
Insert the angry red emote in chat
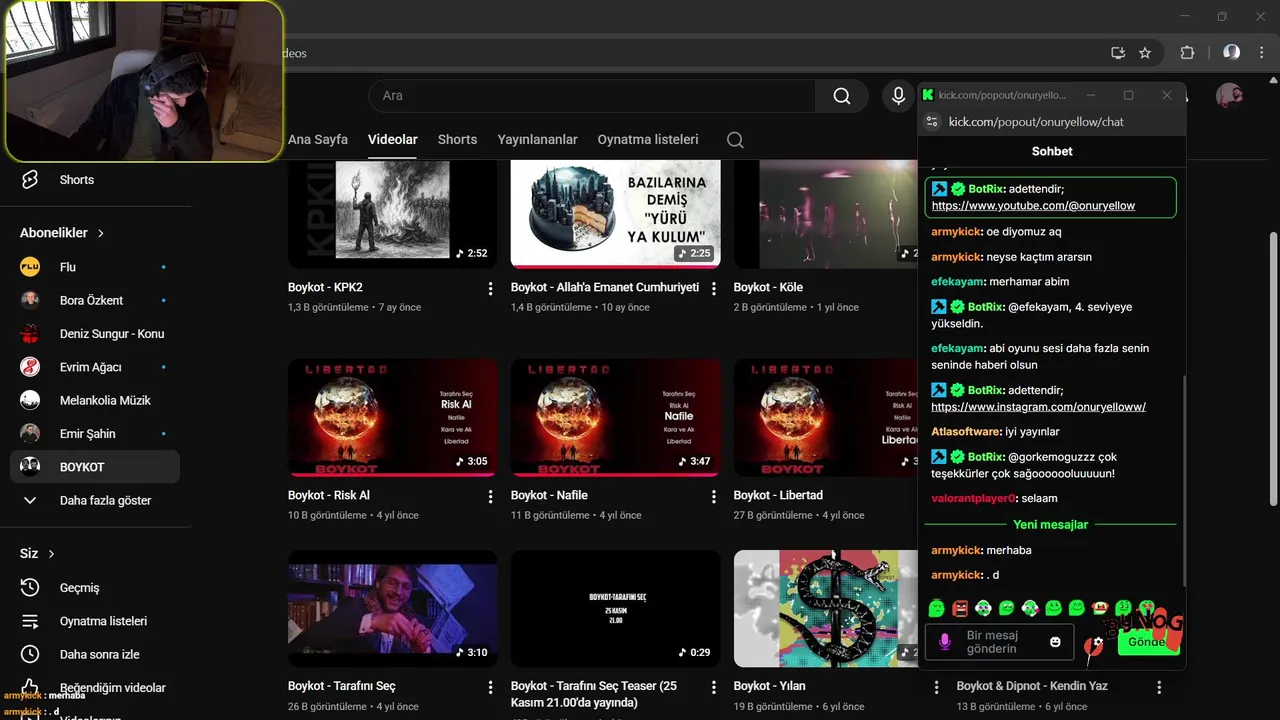pos(960,607)
